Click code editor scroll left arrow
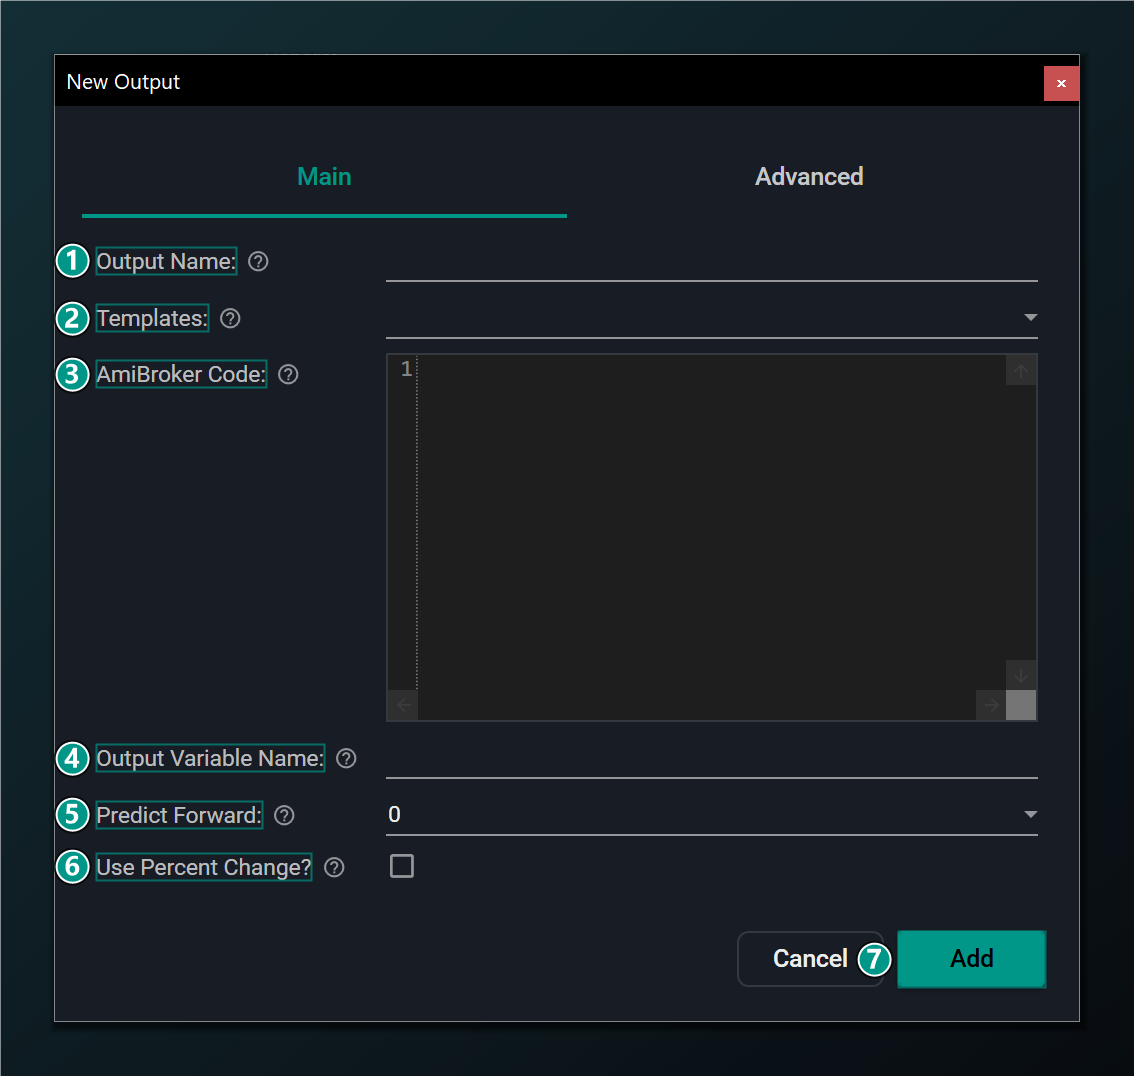The height and width of the screenshot is (1076, 1134). coord(404,704)
